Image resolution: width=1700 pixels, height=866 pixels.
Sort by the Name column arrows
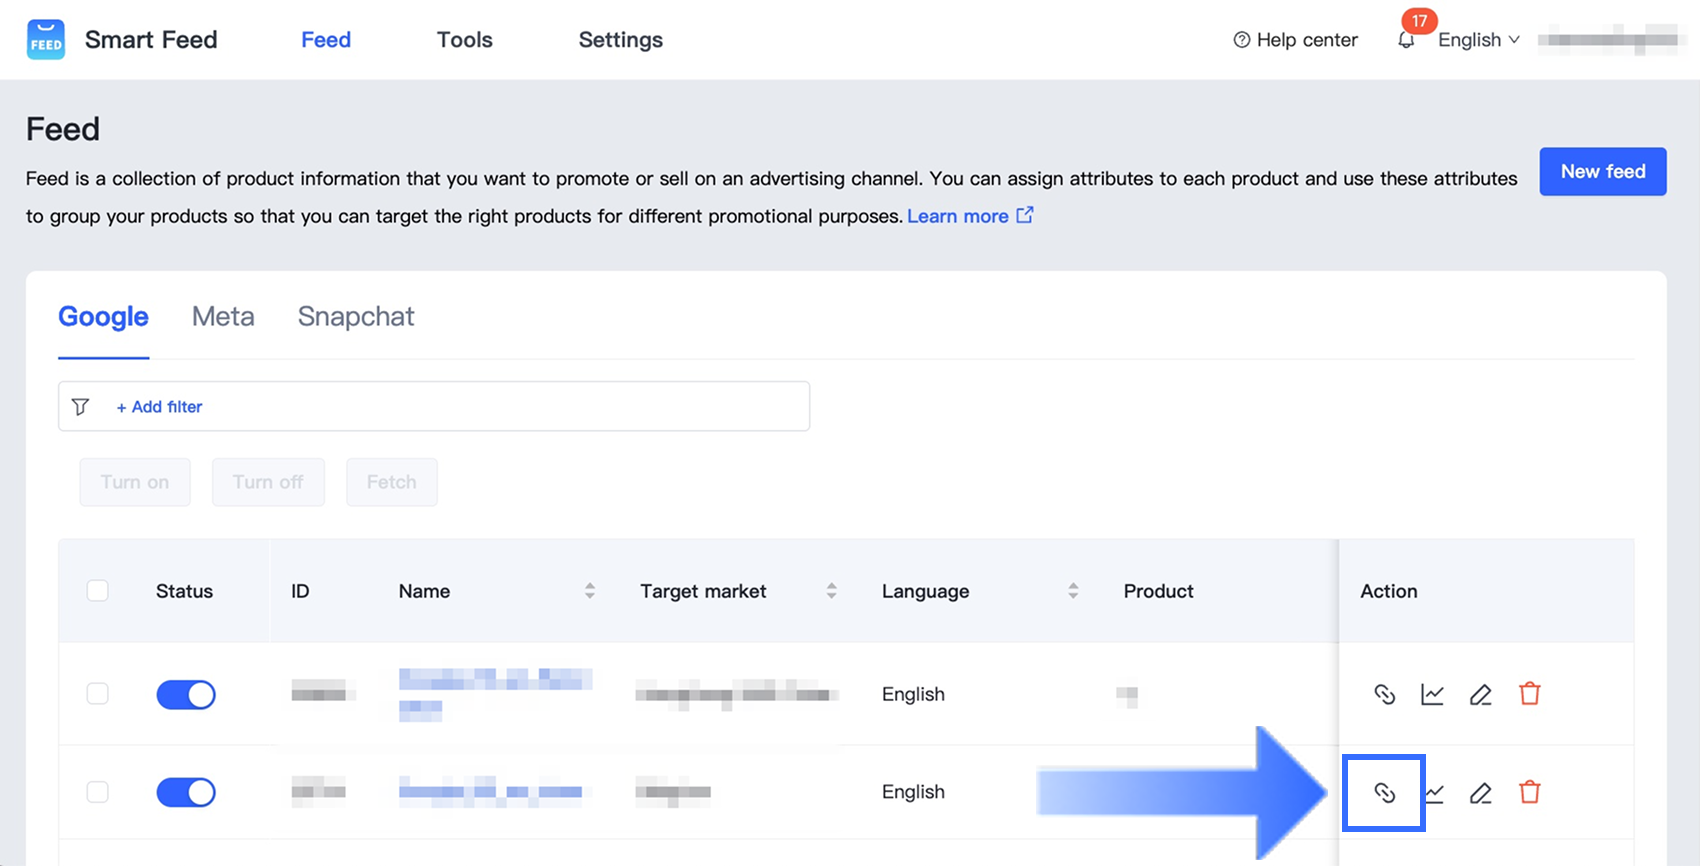tap(590, 591)
